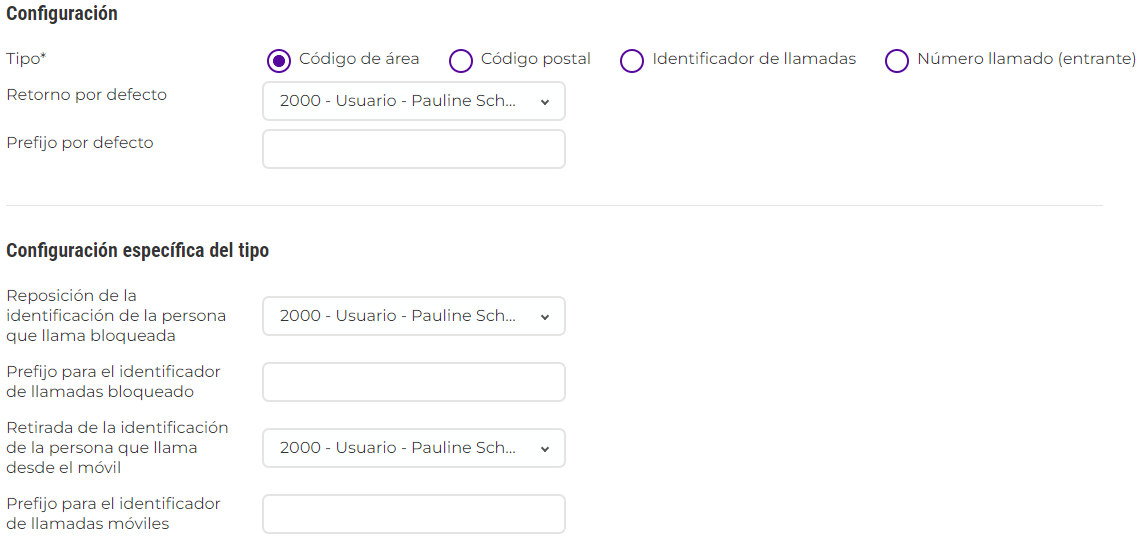Click the Tipo* field label
The image size is (1140, 540).
[26, 59]
